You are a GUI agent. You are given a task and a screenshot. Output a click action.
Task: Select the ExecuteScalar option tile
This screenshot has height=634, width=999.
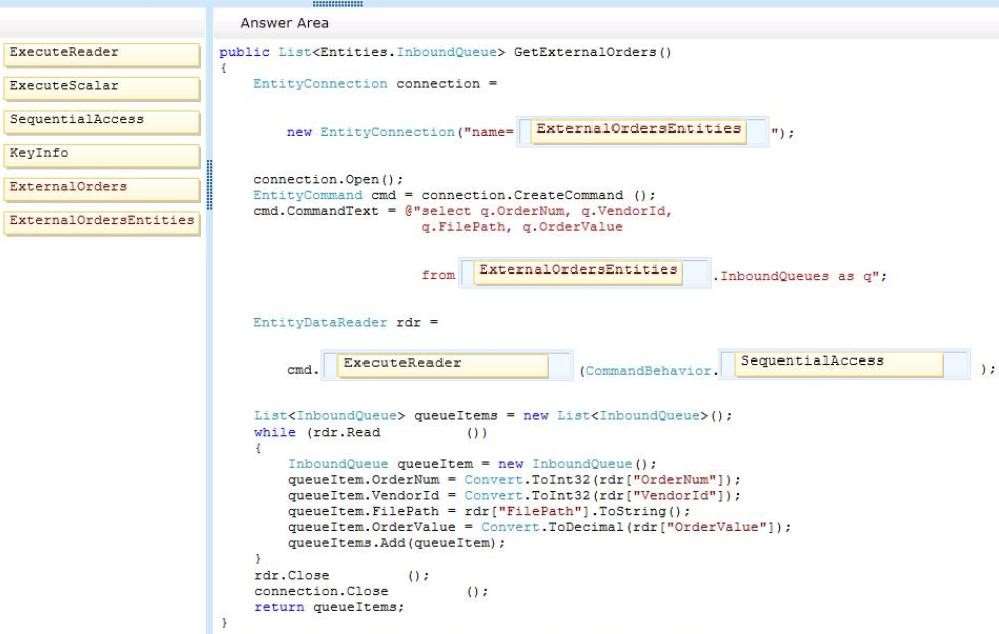point(101,88)
